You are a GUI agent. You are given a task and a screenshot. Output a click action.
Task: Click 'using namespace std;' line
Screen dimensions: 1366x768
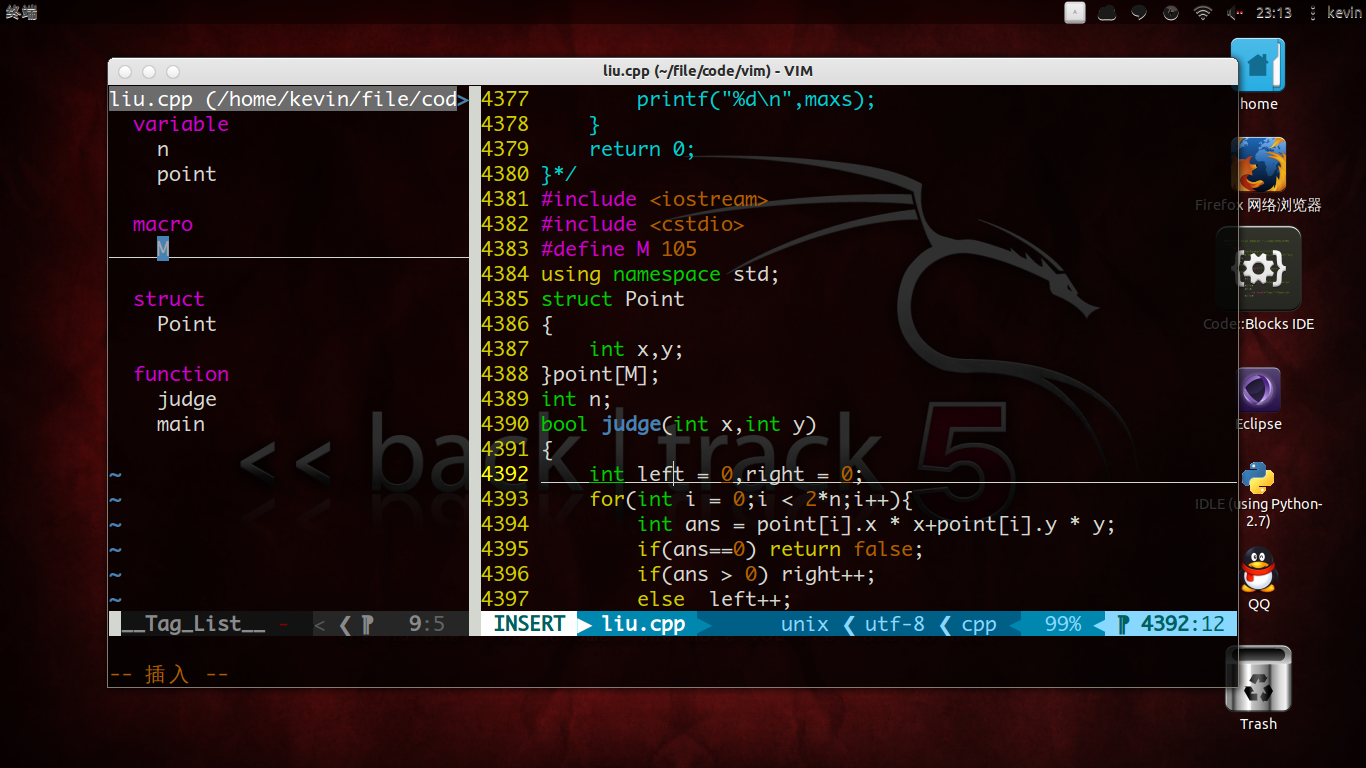tap(660, 274)
